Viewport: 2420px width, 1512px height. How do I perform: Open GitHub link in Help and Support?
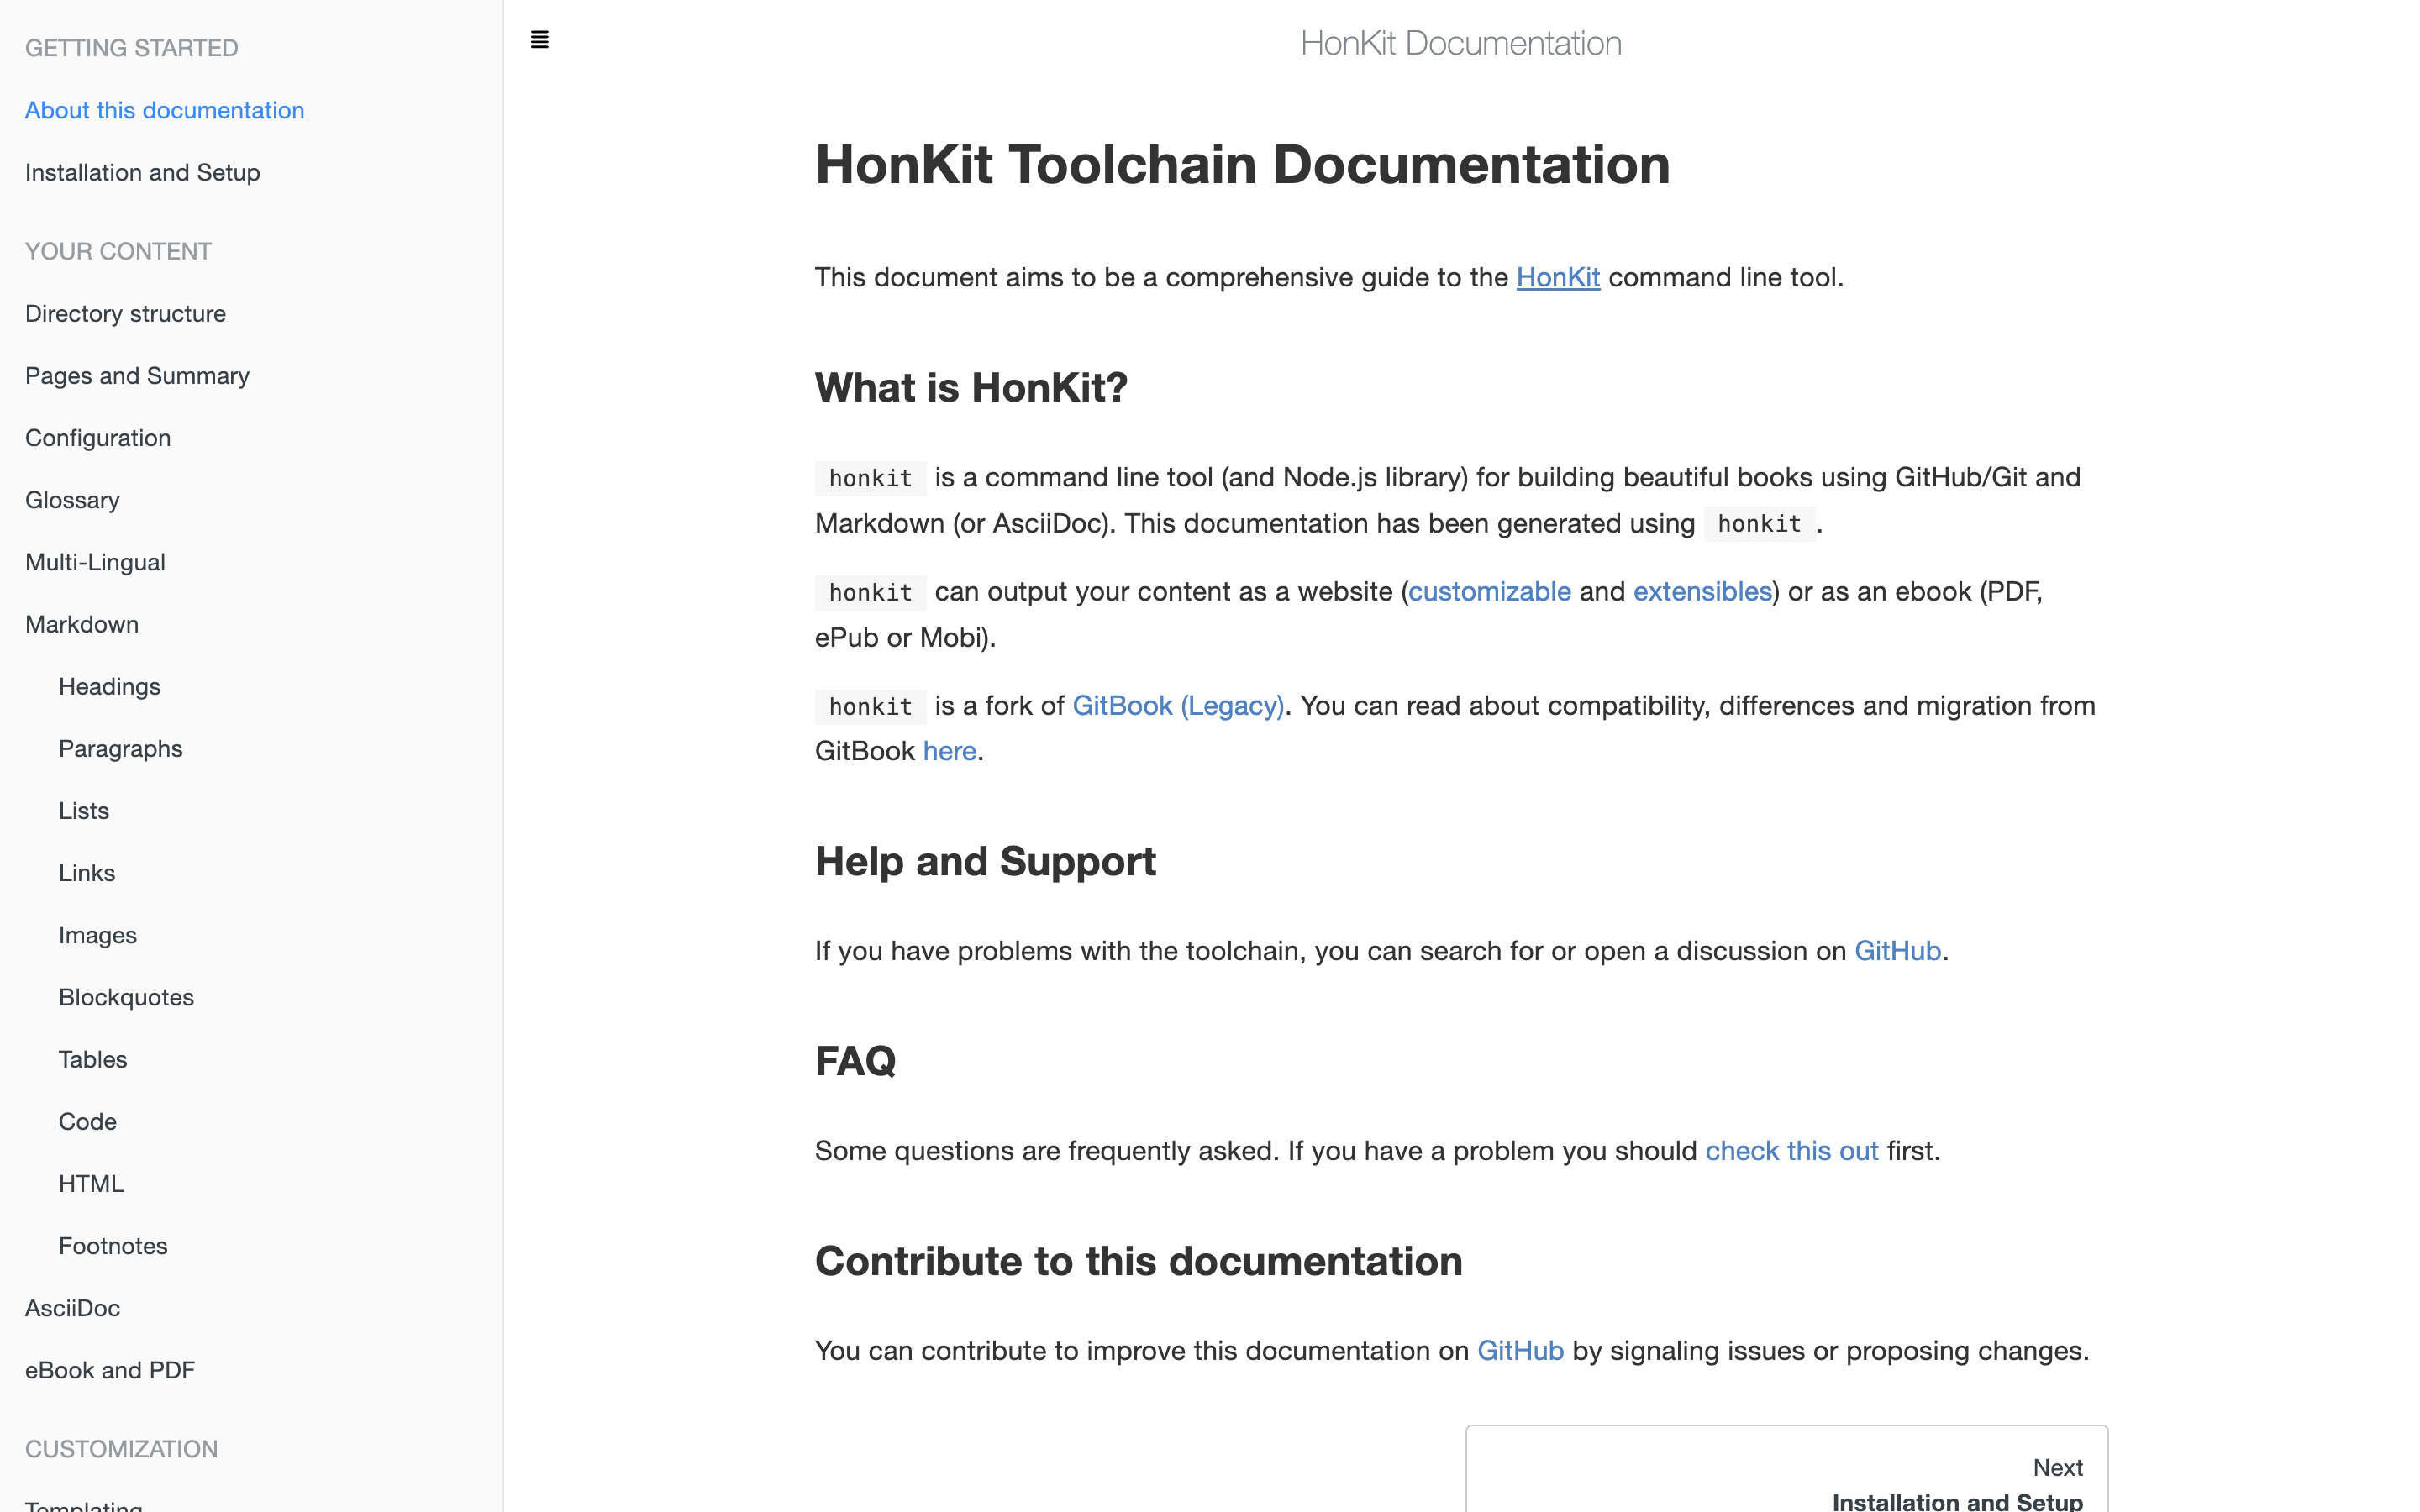coord(1897,950)
